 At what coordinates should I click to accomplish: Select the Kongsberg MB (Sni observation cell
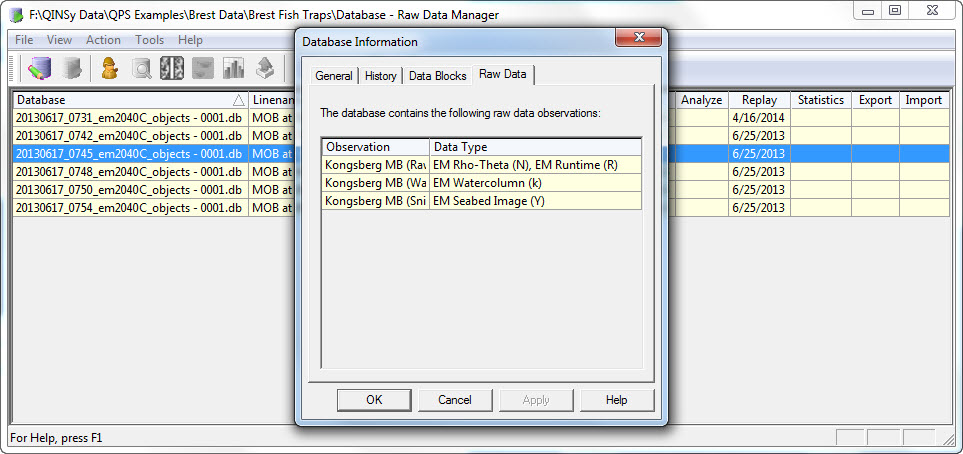(x=375, y=201)
